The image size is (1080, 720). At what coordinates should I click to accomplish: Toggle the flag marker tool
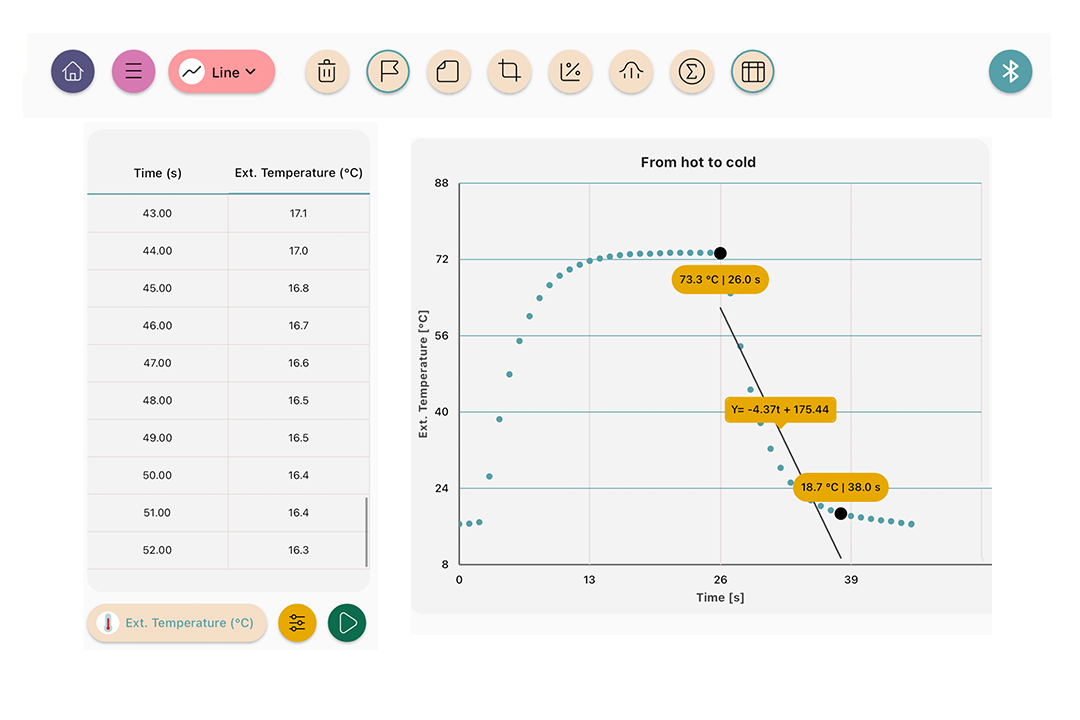coord(388,72)
